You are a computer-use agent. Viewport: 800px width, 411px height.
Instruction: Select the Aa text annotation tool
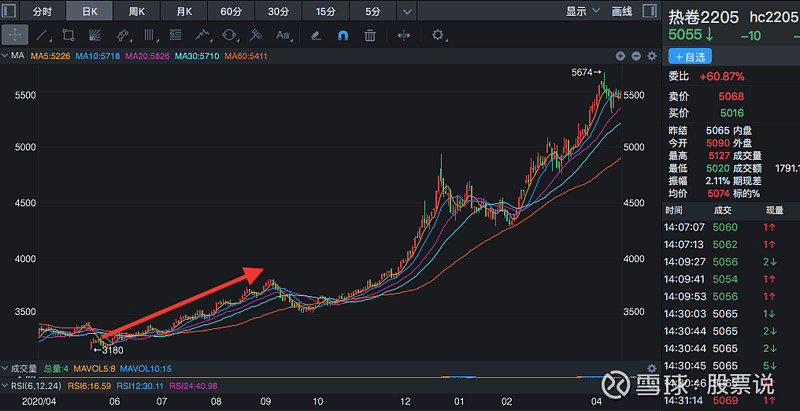click(283, 35)
